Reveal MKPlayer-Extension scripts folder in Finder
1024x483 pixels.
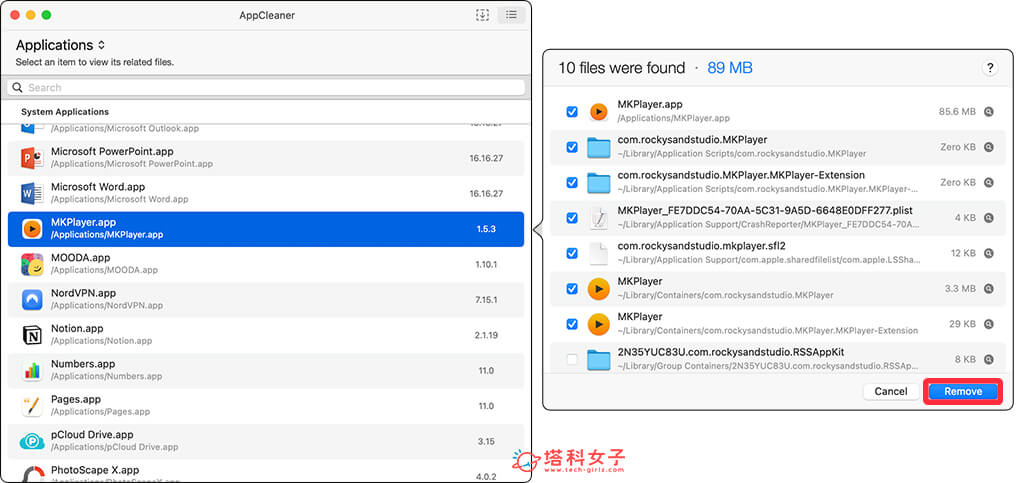pos(989,182)
